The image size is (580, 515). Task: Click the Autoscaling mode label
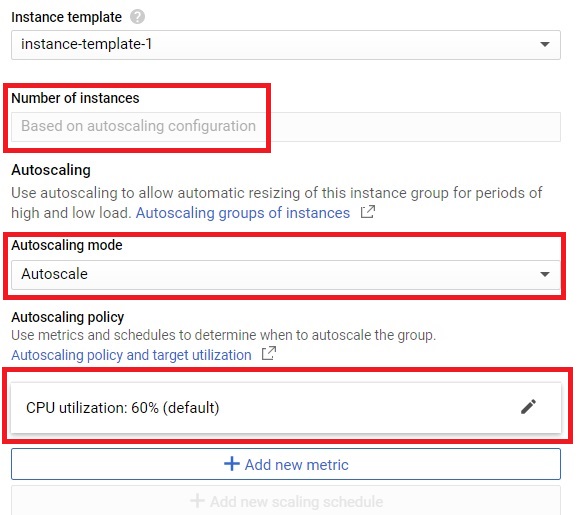tap(67, 245)
